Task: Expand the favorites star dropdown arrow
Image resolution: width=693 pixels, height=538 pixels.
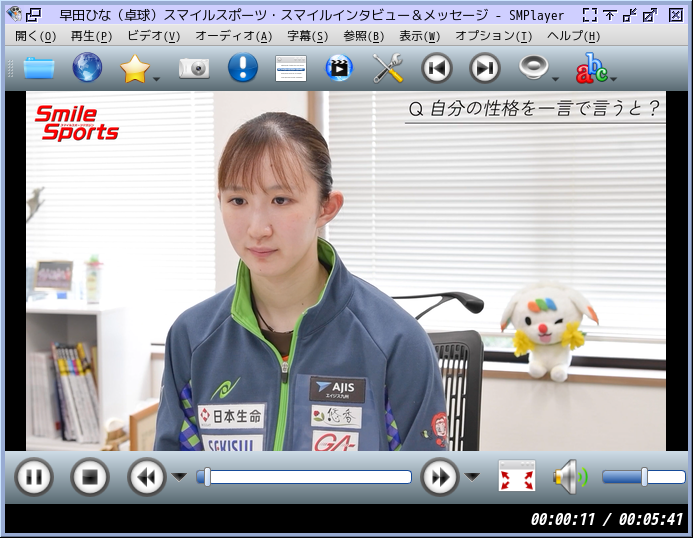Action: (x=156, y=80)
